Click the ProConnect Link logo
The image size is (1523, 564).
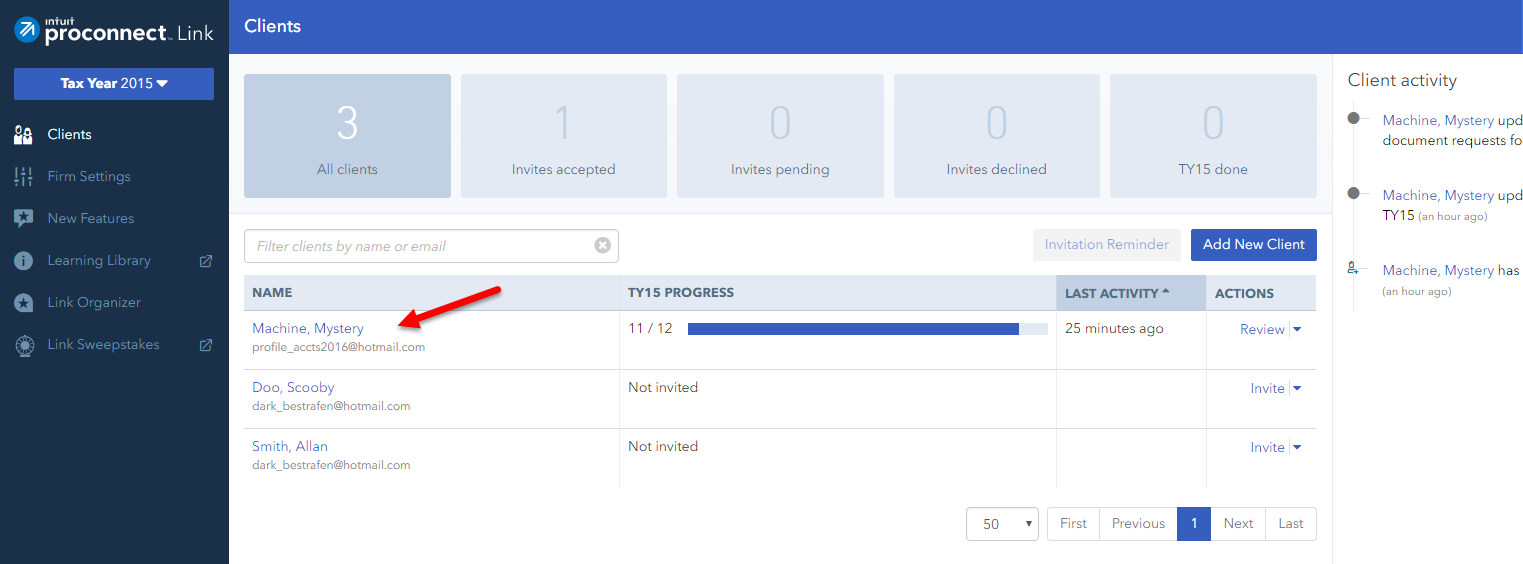coord(114,30)
